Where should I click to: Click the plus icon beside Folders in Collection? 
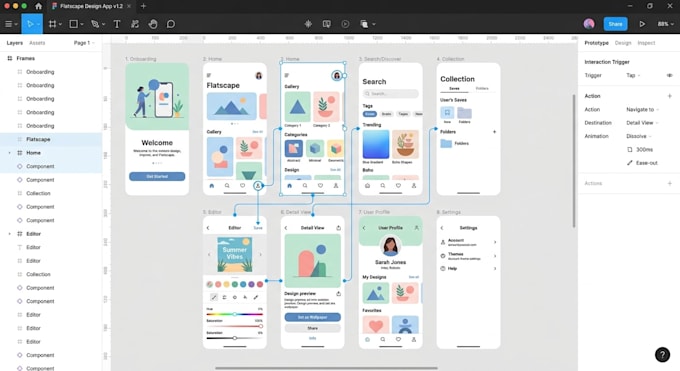[494, 131]
